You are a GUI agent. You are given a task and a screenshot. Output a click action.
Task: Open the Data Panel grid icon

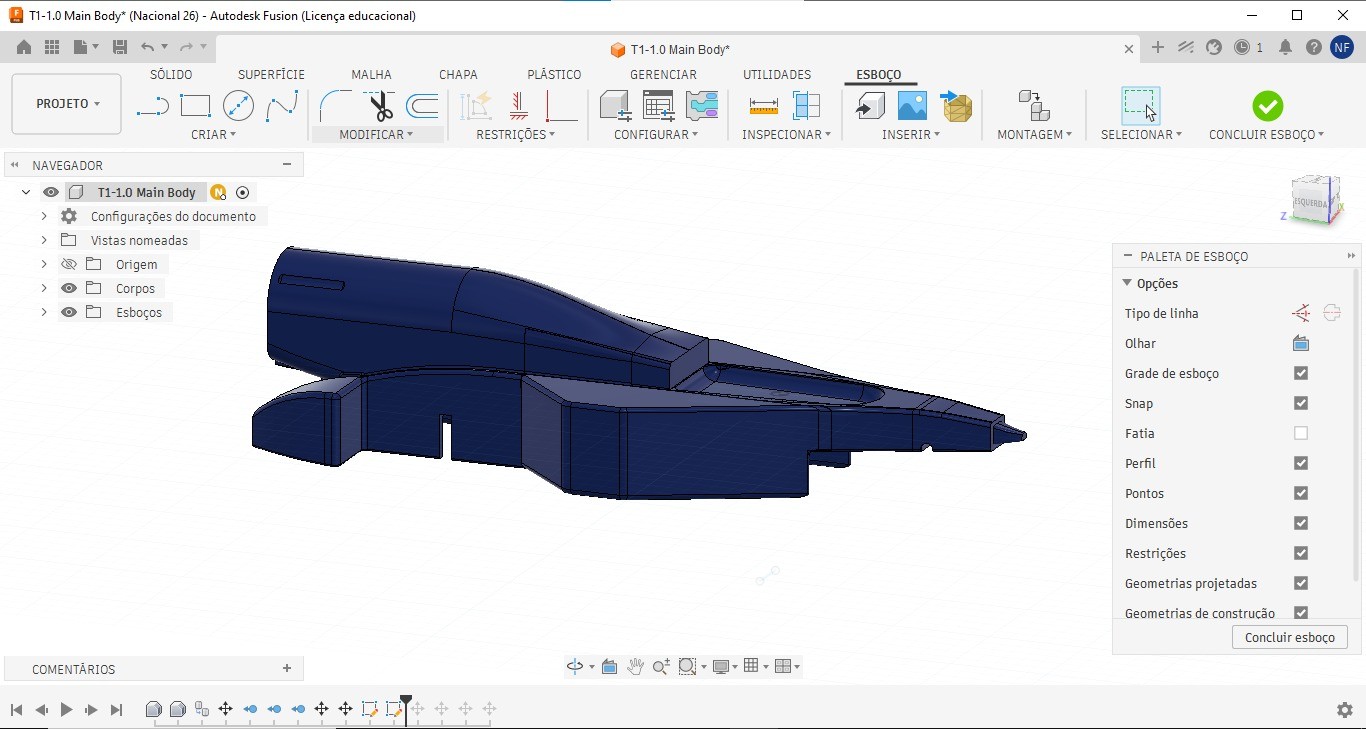(52, 47)
